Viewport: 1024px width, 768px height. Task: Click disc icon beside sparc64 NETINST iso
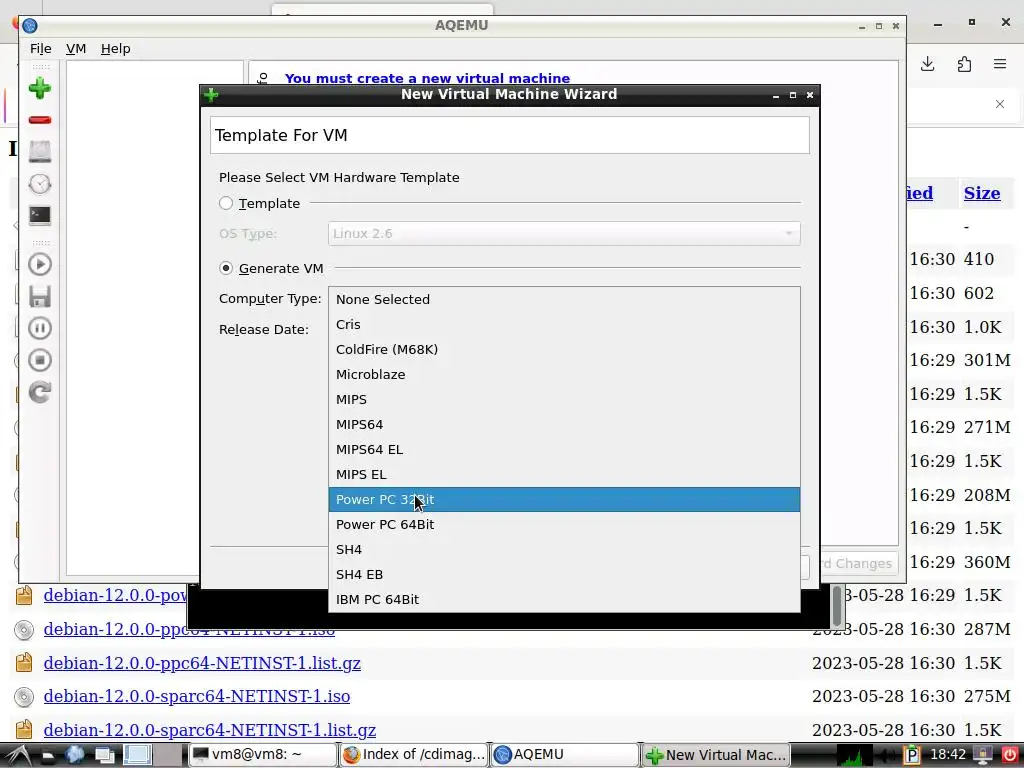click(x=24, y=697)
